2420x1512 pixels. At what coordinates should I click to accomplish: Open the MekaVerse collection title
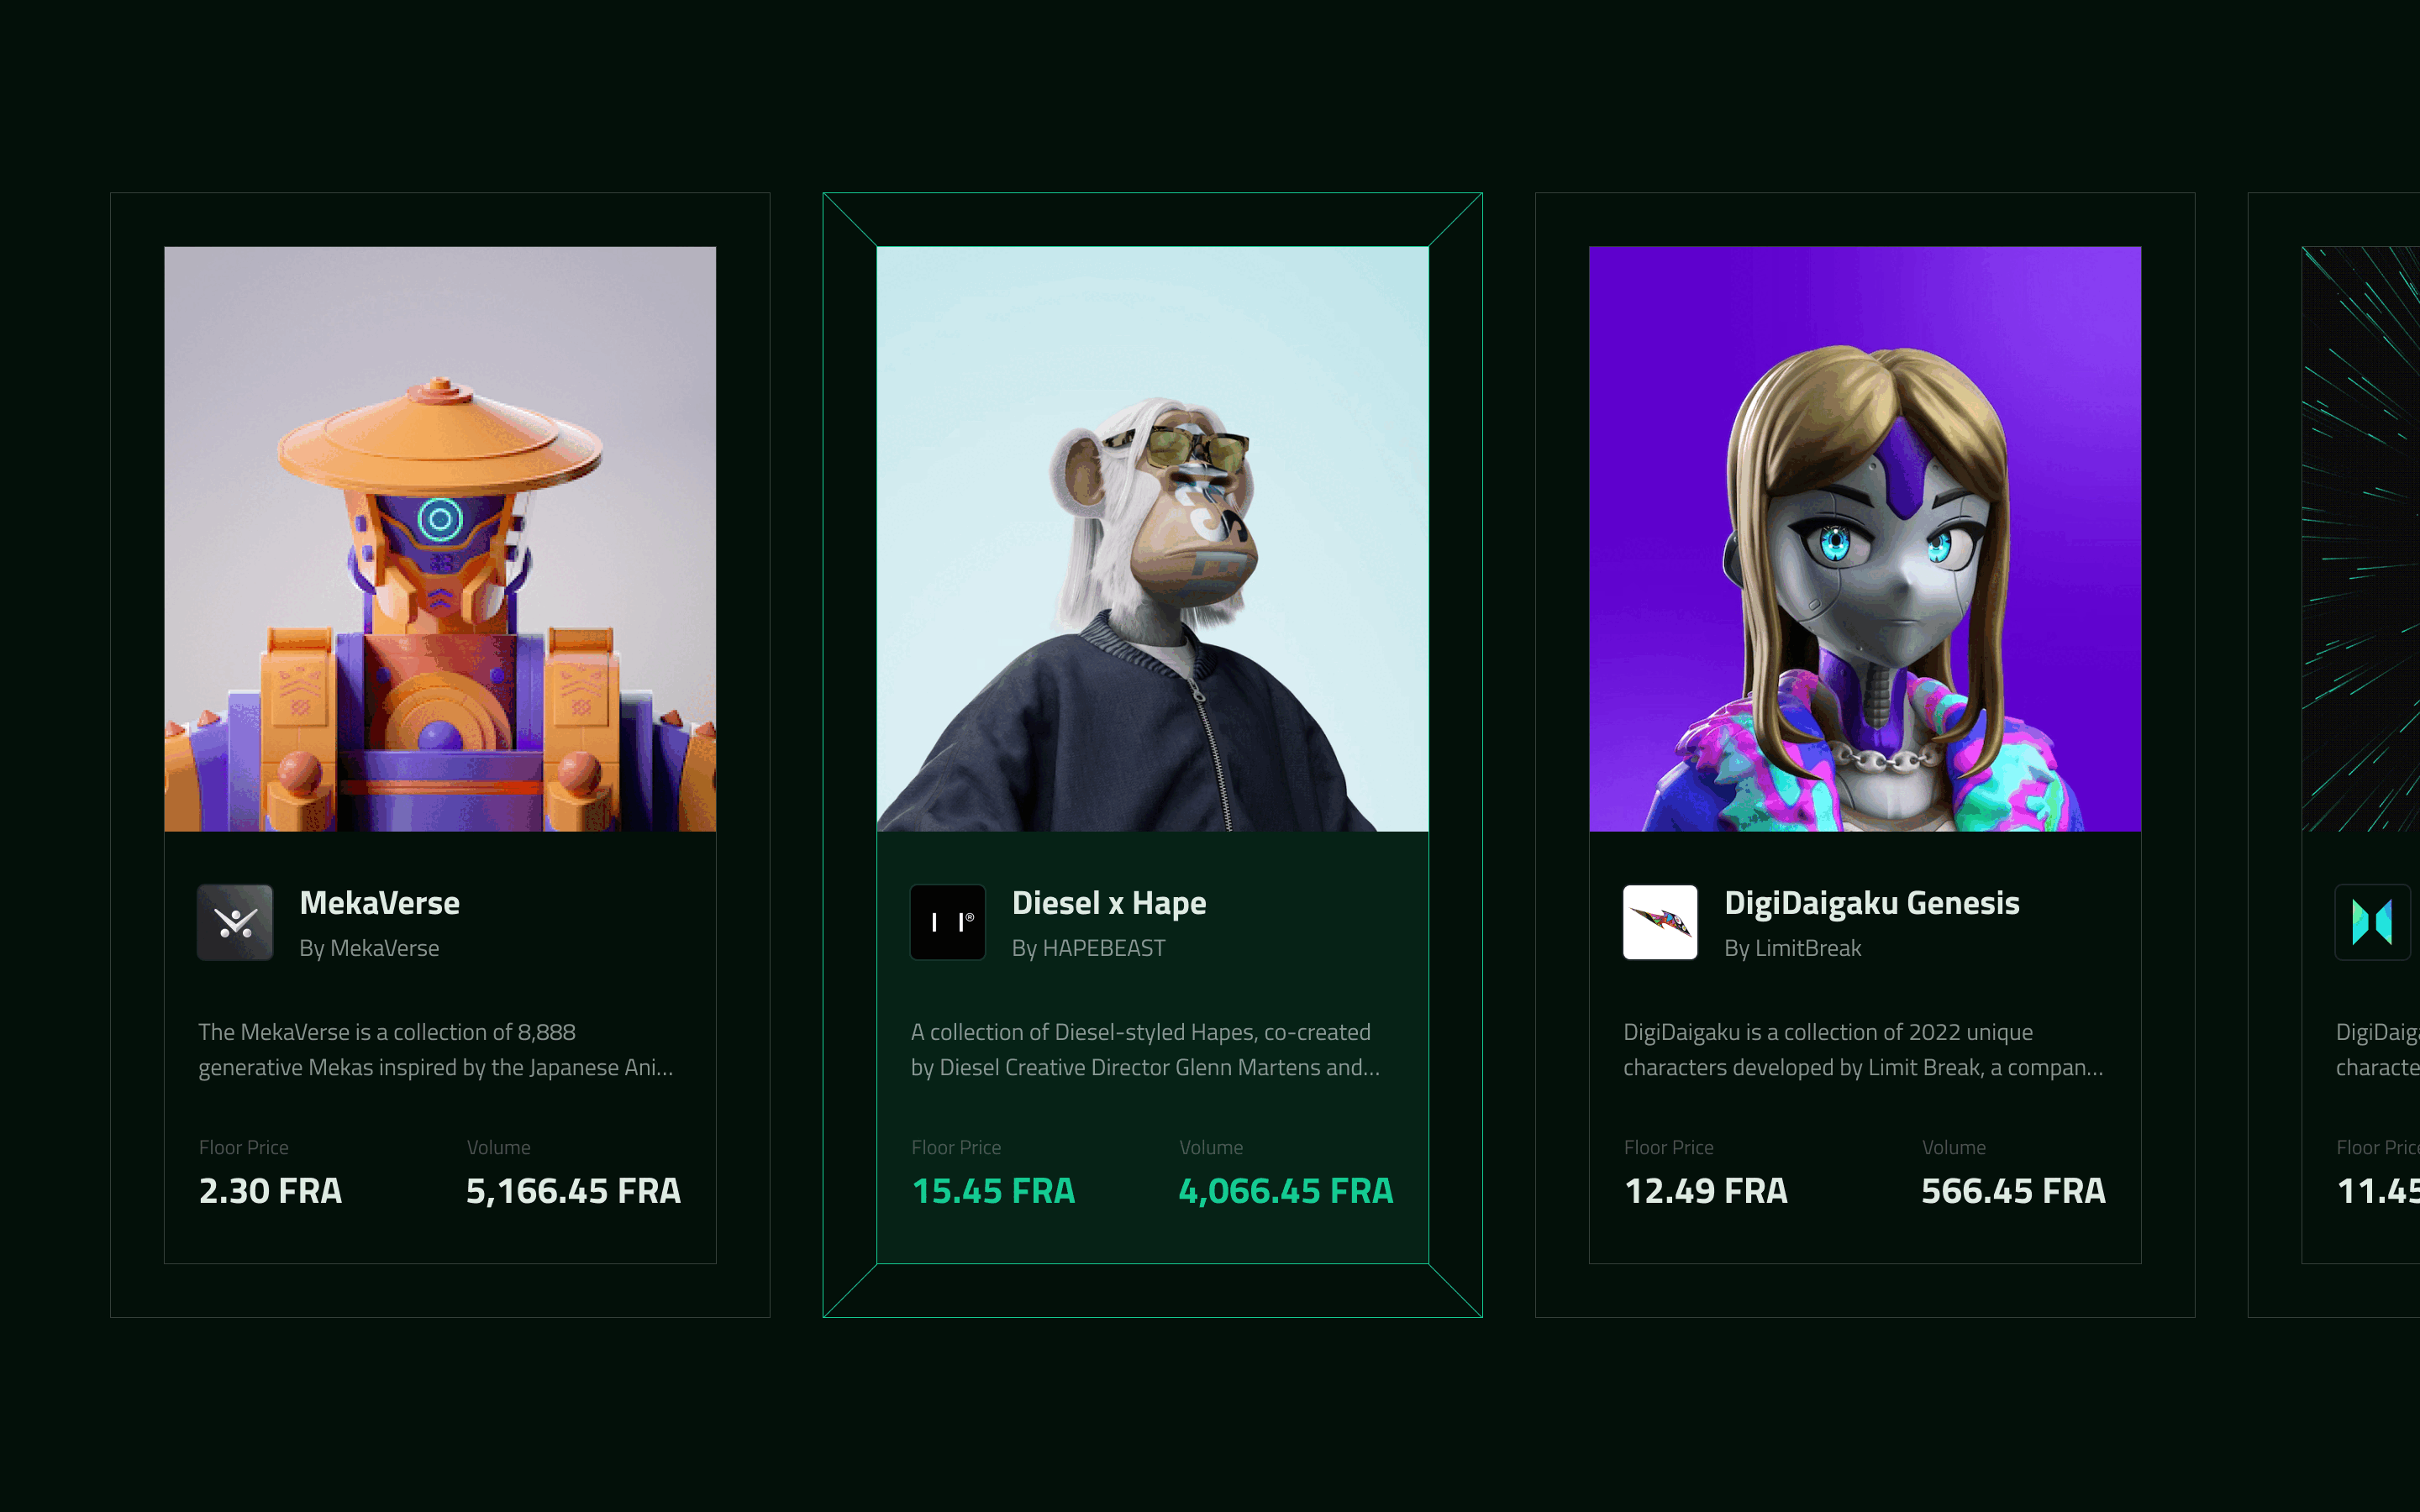[380, 903]
